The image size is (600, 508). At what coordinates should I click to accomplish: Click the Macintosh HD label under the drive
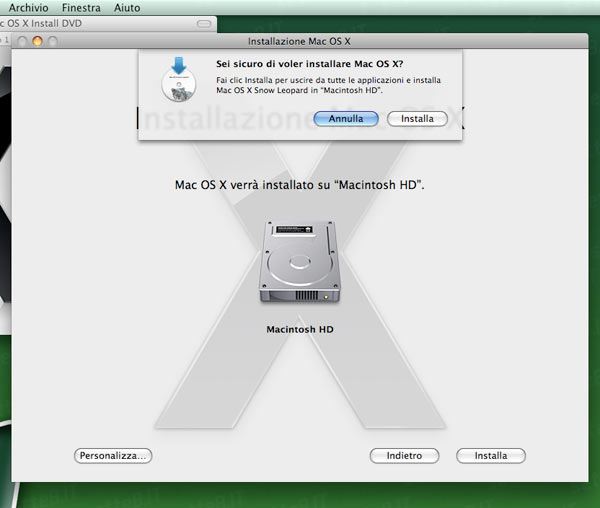pyautogui.click(x=300, y=329)
